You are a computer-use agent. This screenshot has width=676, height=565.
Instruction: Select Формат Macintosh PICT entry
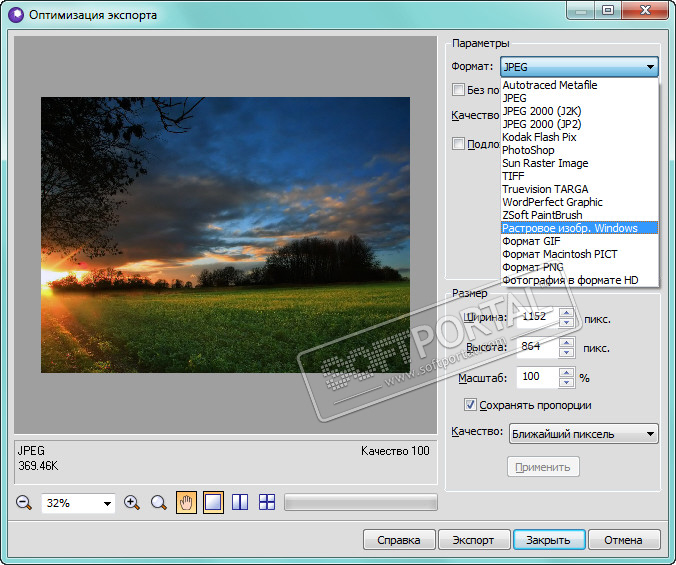click(579, 254)
